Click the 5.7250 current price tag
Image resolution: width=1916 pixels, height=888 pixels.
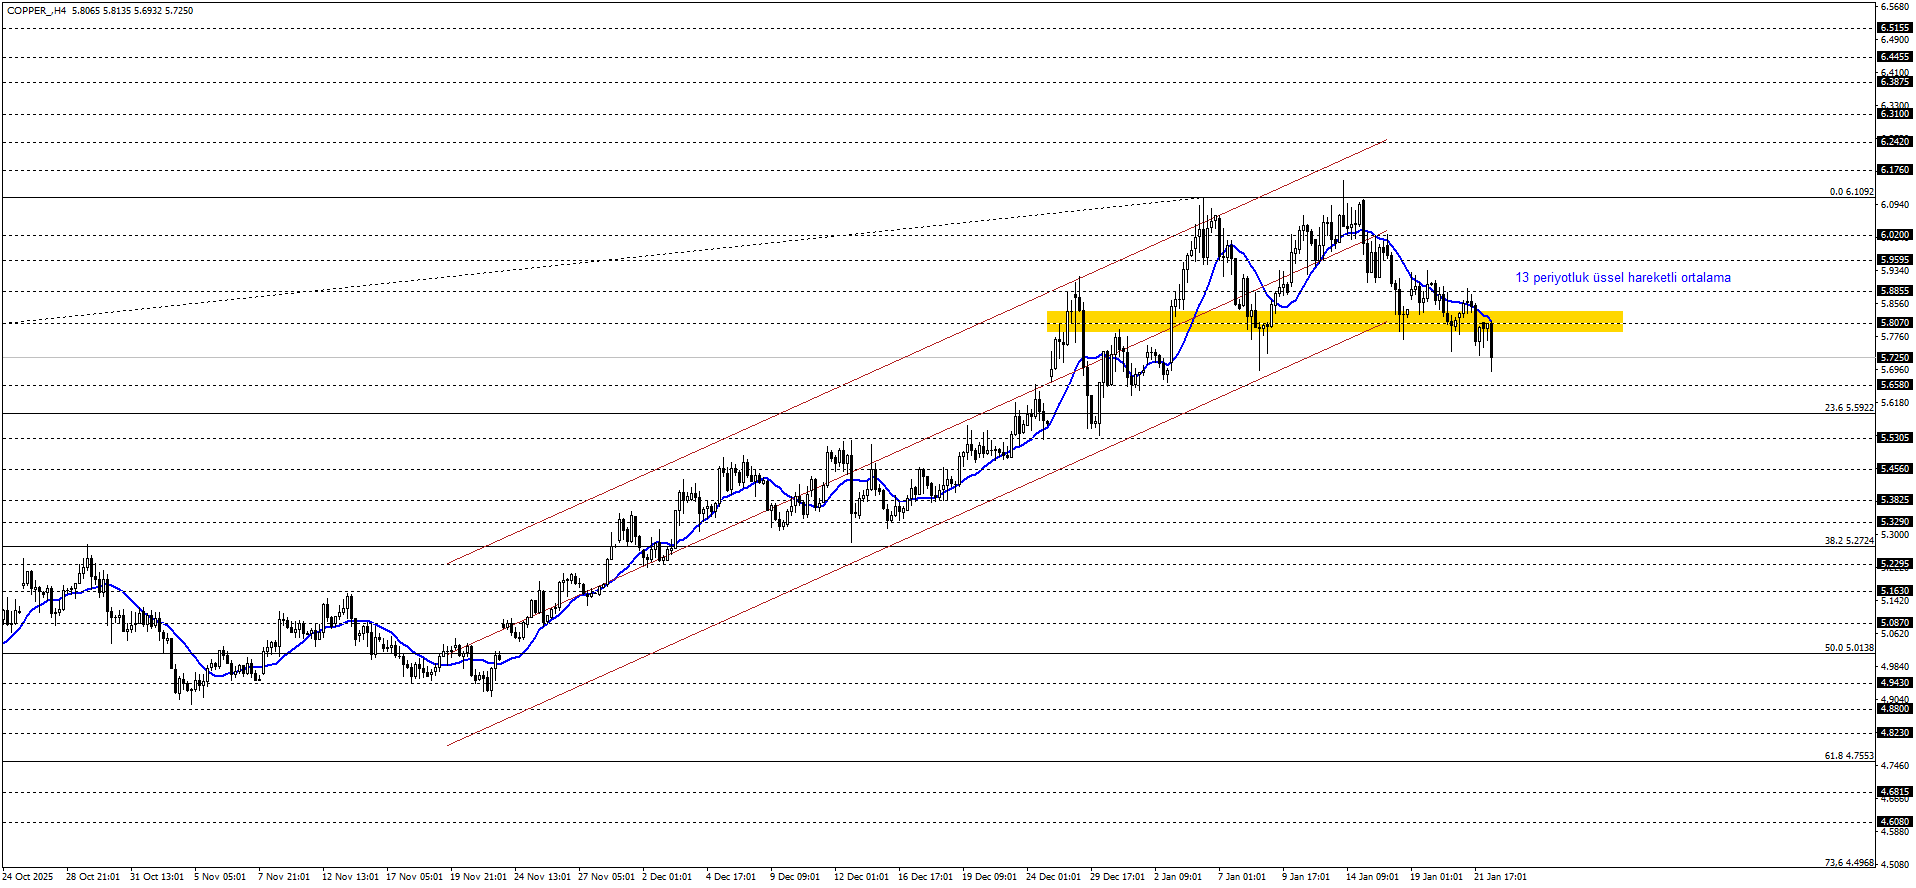(1895, 358)
